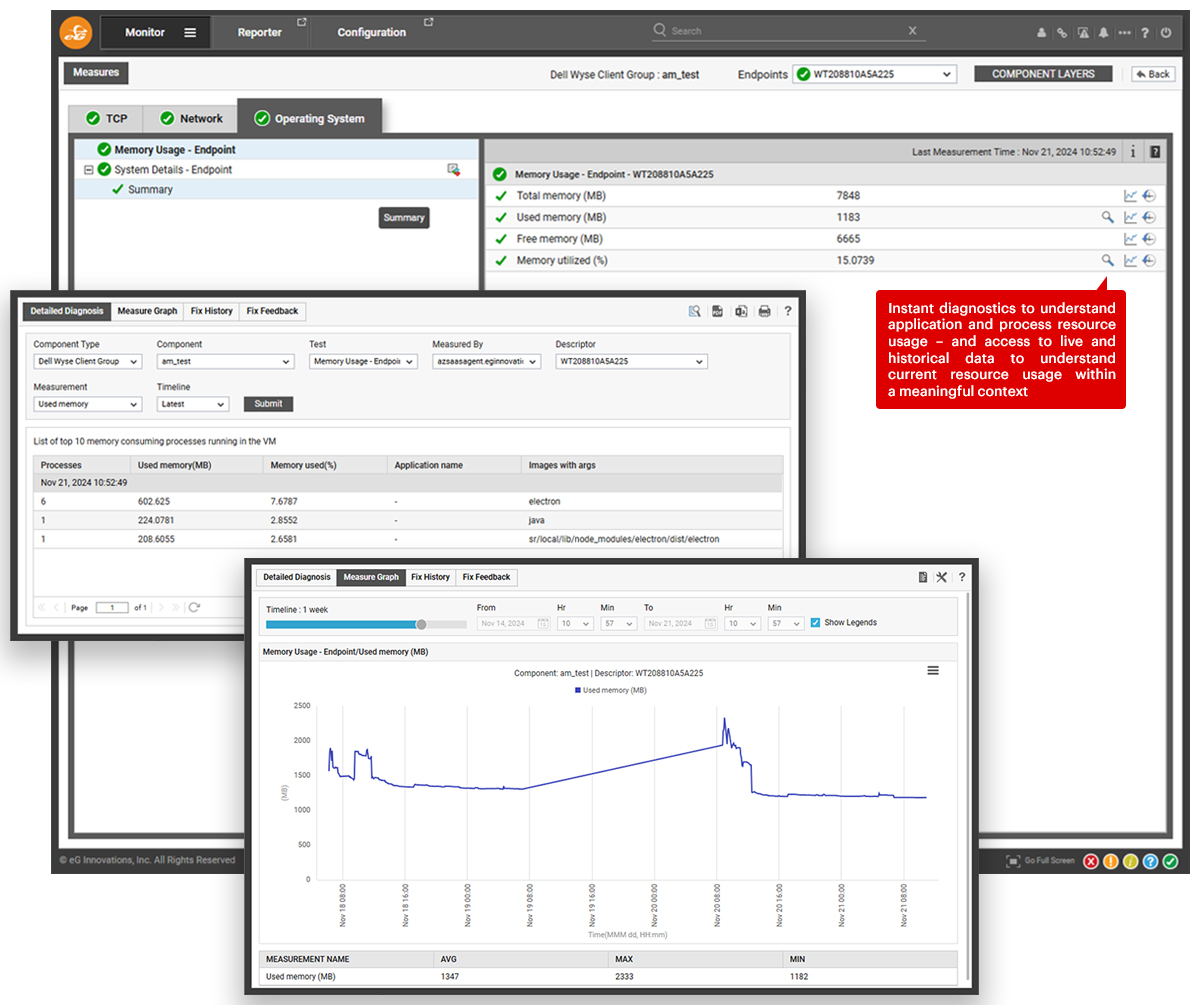Select the Operating System layer tab
This screenshot has height=1005, width=1200.
click(x=309, y=118)
